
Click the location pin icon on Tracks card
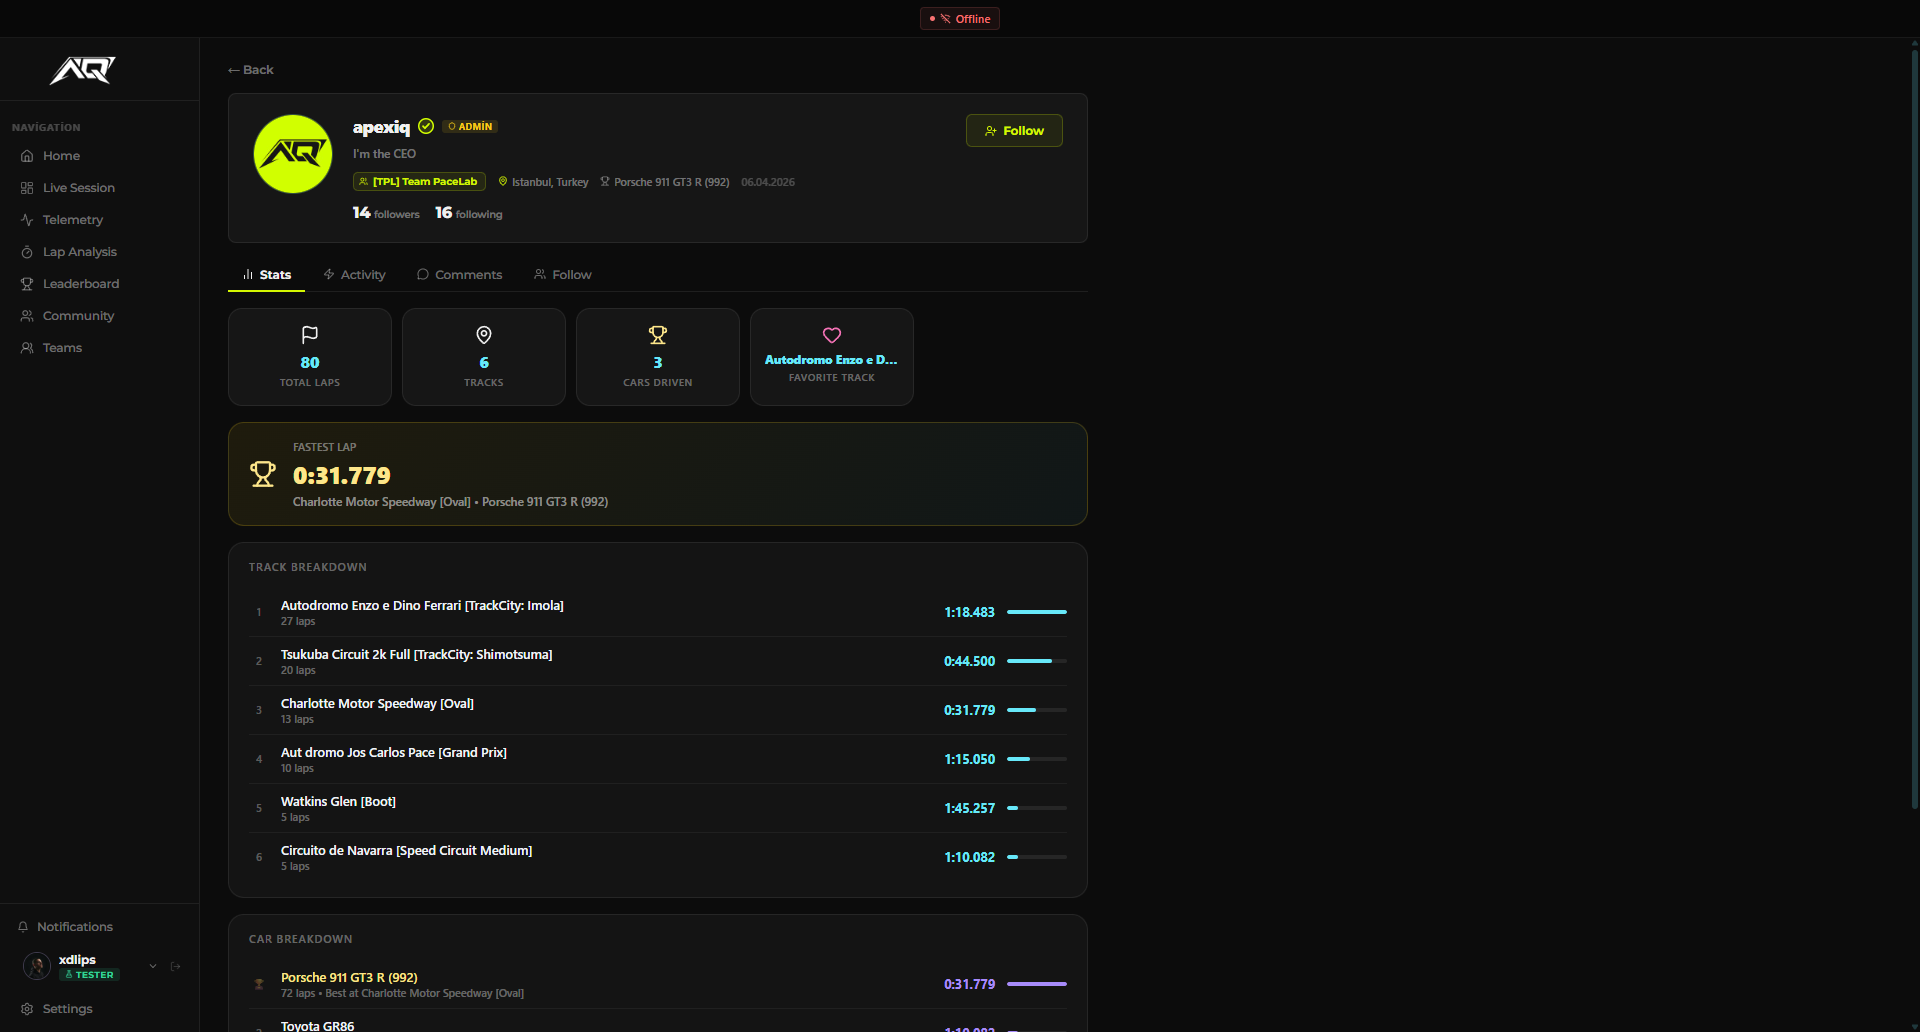(x=484, y=335)
